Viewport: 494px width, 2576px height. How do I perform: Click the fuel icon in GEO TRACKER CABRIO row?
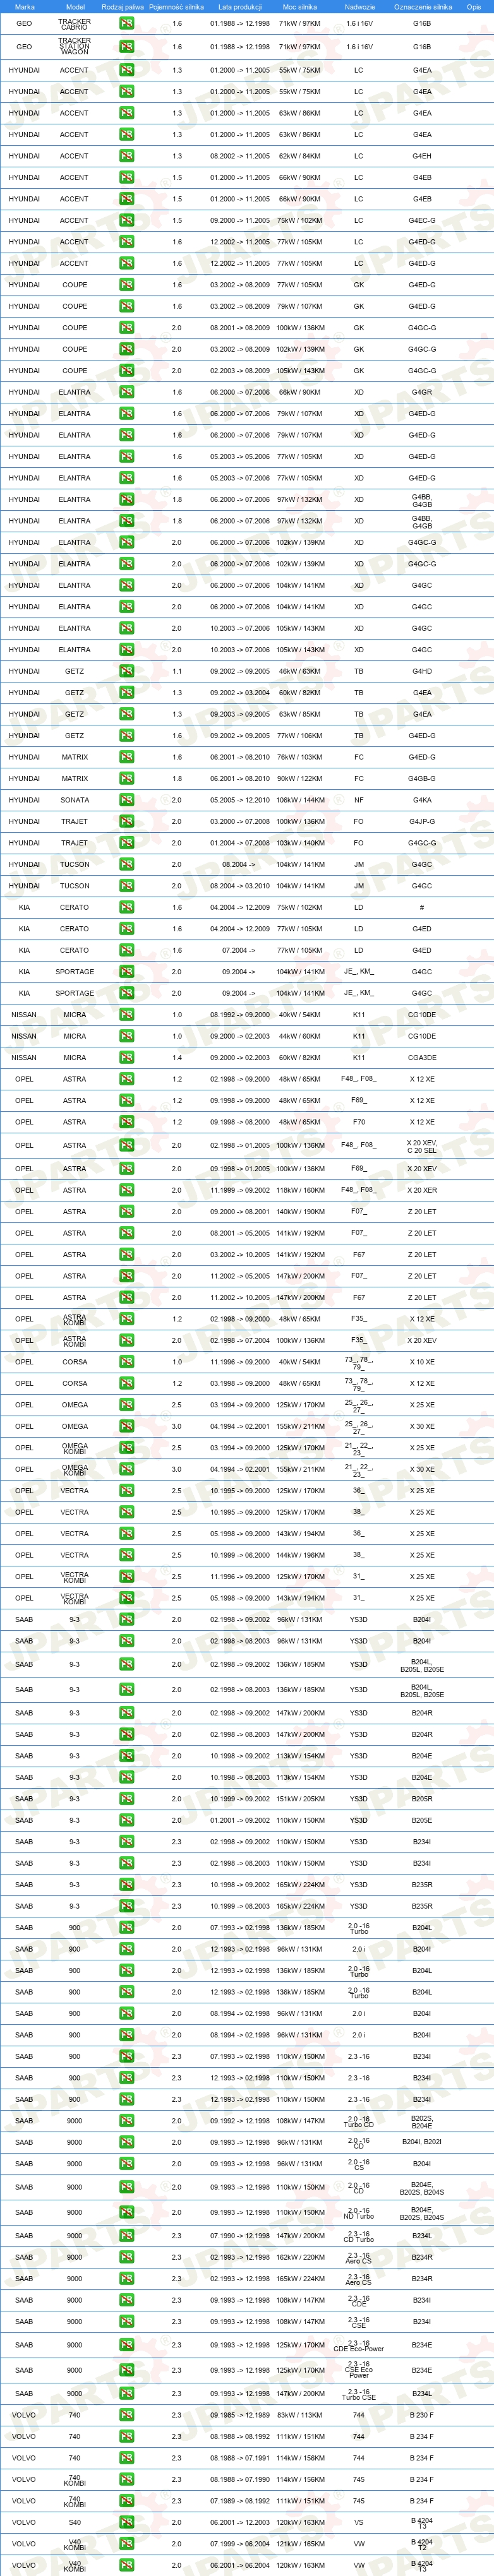(x=126, y=24)
